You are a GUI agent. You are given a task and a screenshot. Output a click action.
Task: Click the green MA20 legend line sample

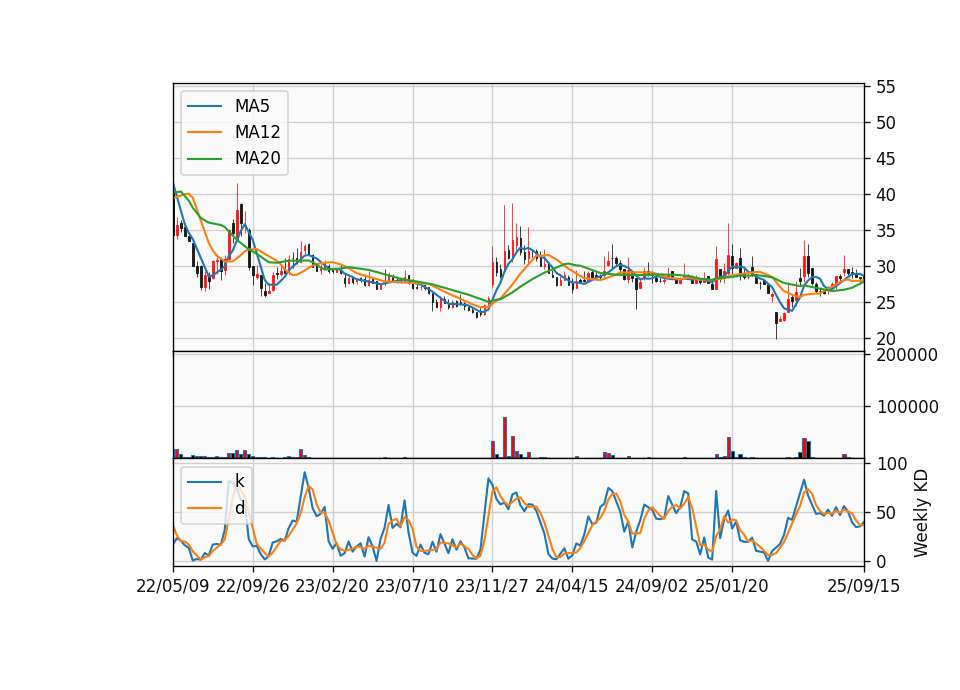pos(204,158)
